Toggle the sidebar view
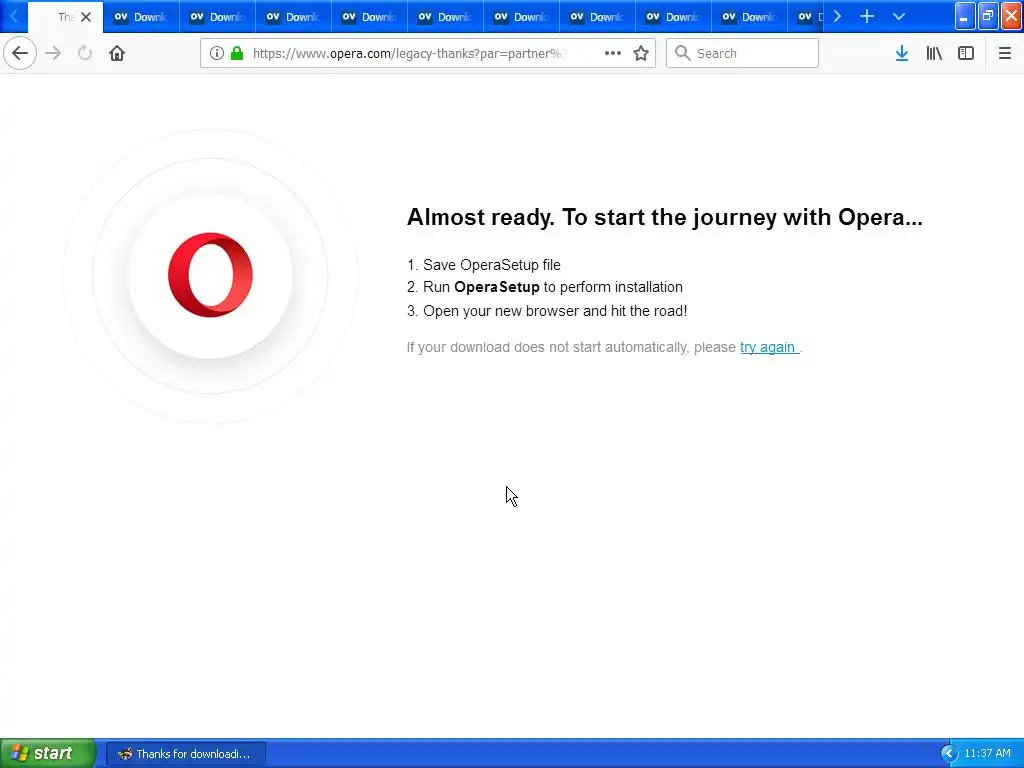 [966, 53]
